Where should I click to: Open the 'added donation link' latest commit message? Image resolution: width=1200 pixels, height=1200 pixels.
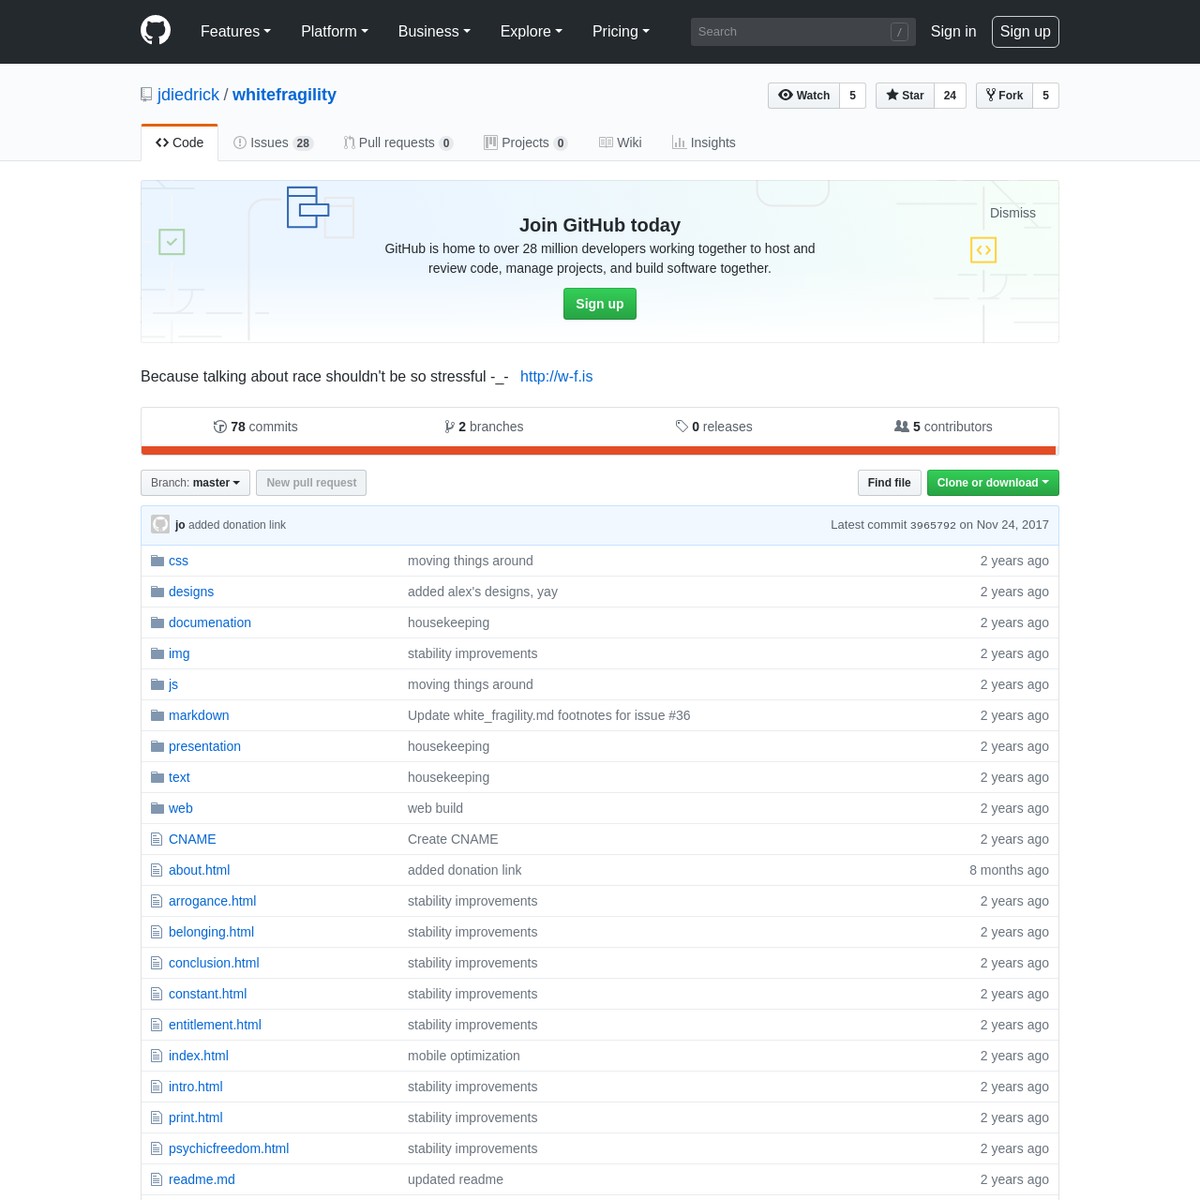pyautogui.click(x=237, y=525)
